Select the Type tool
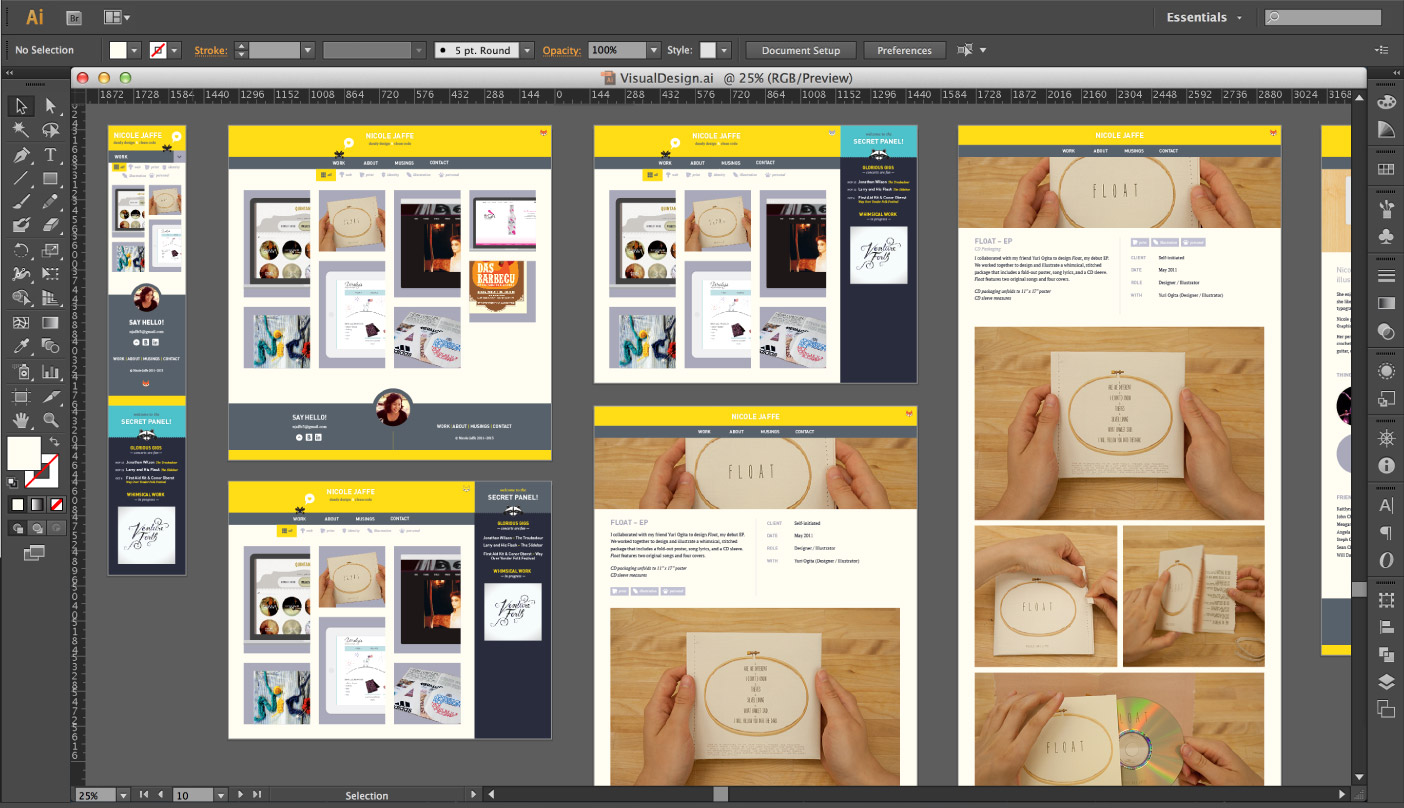1404x808 pixels. 50,155
